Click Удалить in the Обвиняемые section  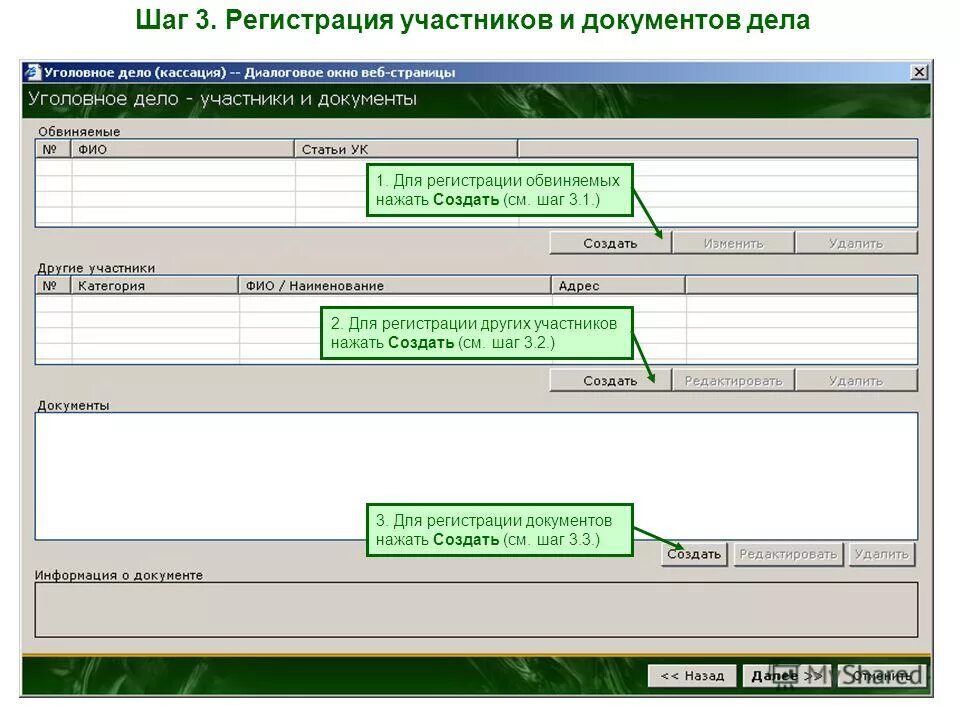click(855, 240)
